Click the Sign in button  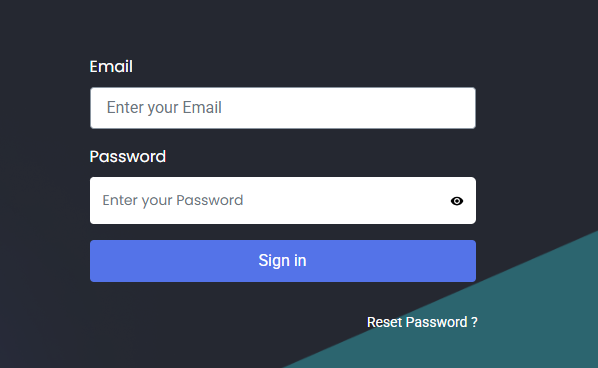coord(283,261)
